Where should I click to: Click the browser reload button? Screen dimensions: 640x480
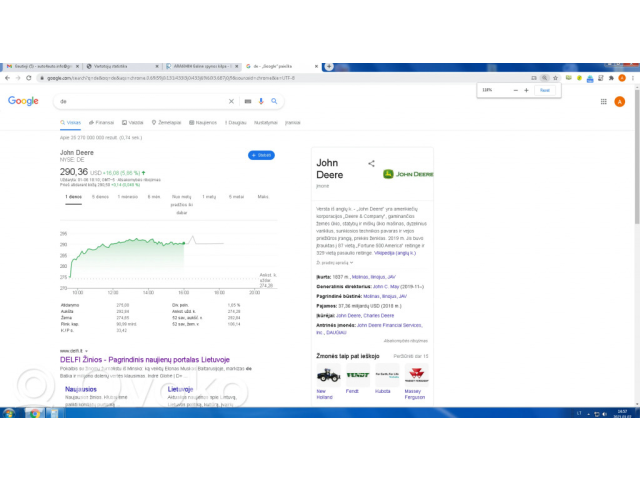[x=30, y=77]
